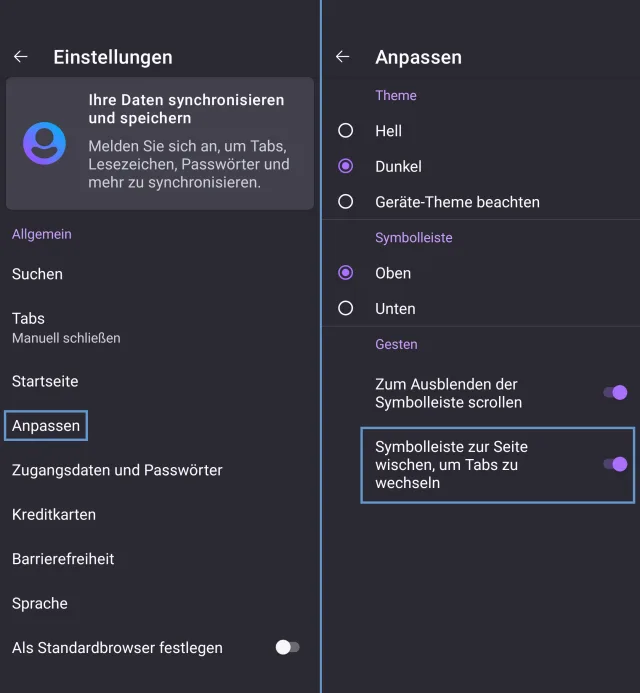This screenshot has height=693, width=640.
Task: Toggle swipe toolbar to switch tabs
Action: 615,464
